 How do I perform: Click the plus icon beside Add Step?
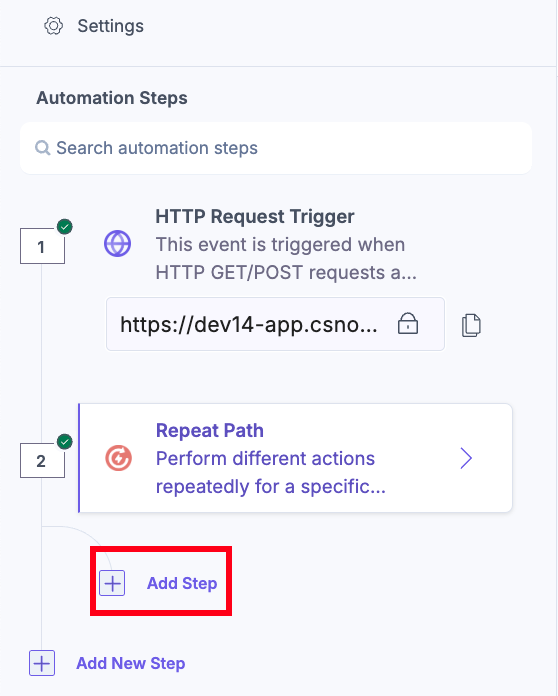tap(112, 583)
